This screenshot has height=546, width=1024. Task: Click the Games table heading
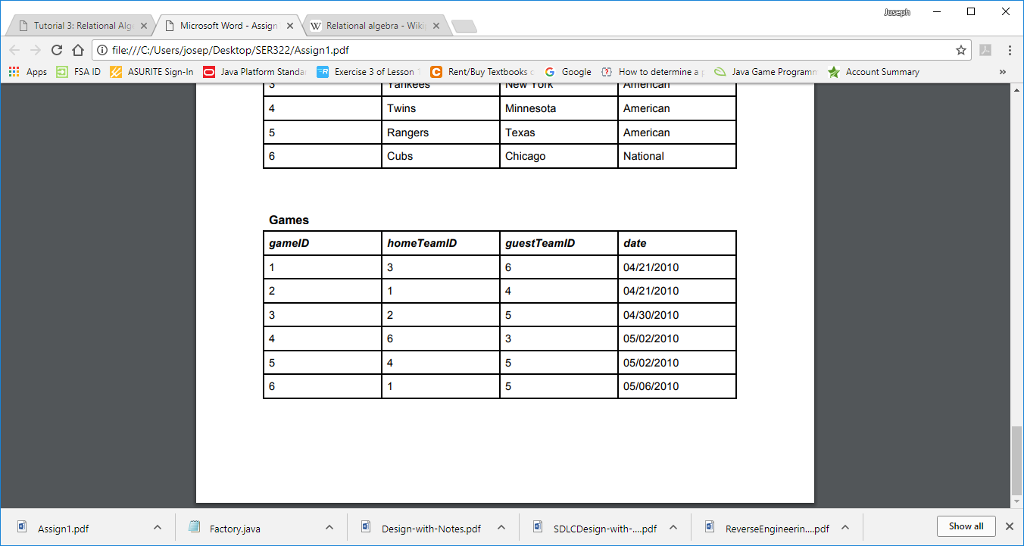(x=289, y=220)
